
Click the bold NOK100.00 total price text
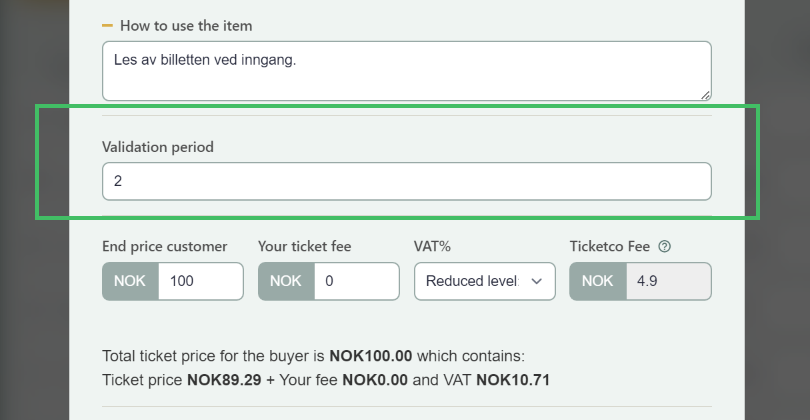point(370,356)
